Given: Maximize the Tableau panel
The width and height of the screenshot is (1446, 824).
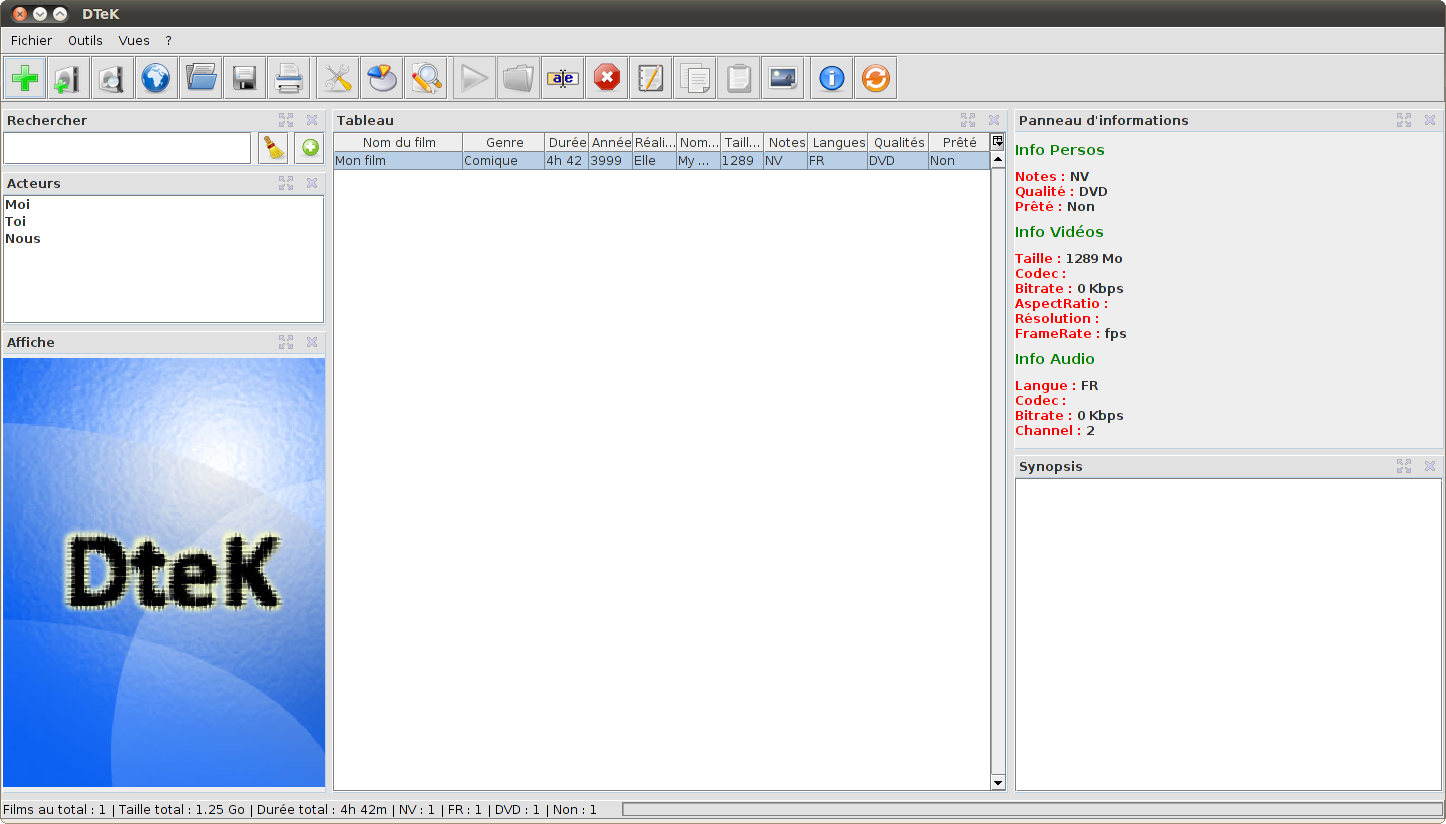Looking at the screenshot, I should (x=968, y=120).
